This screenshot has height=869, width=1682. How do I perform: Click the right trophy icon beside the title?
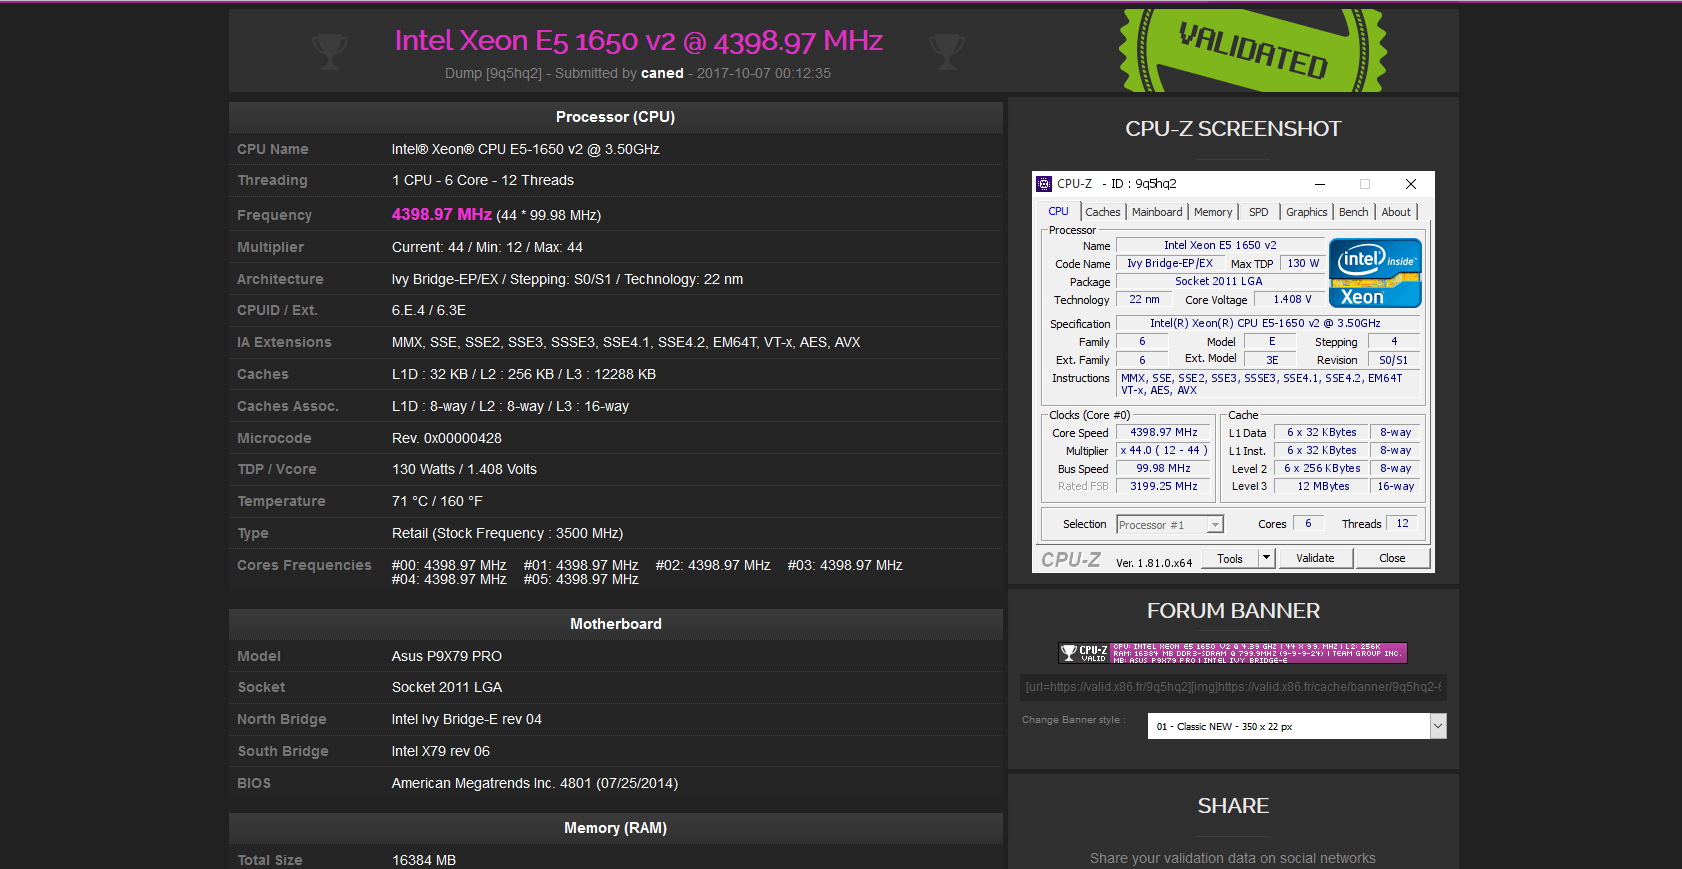[x=946, y=50]
